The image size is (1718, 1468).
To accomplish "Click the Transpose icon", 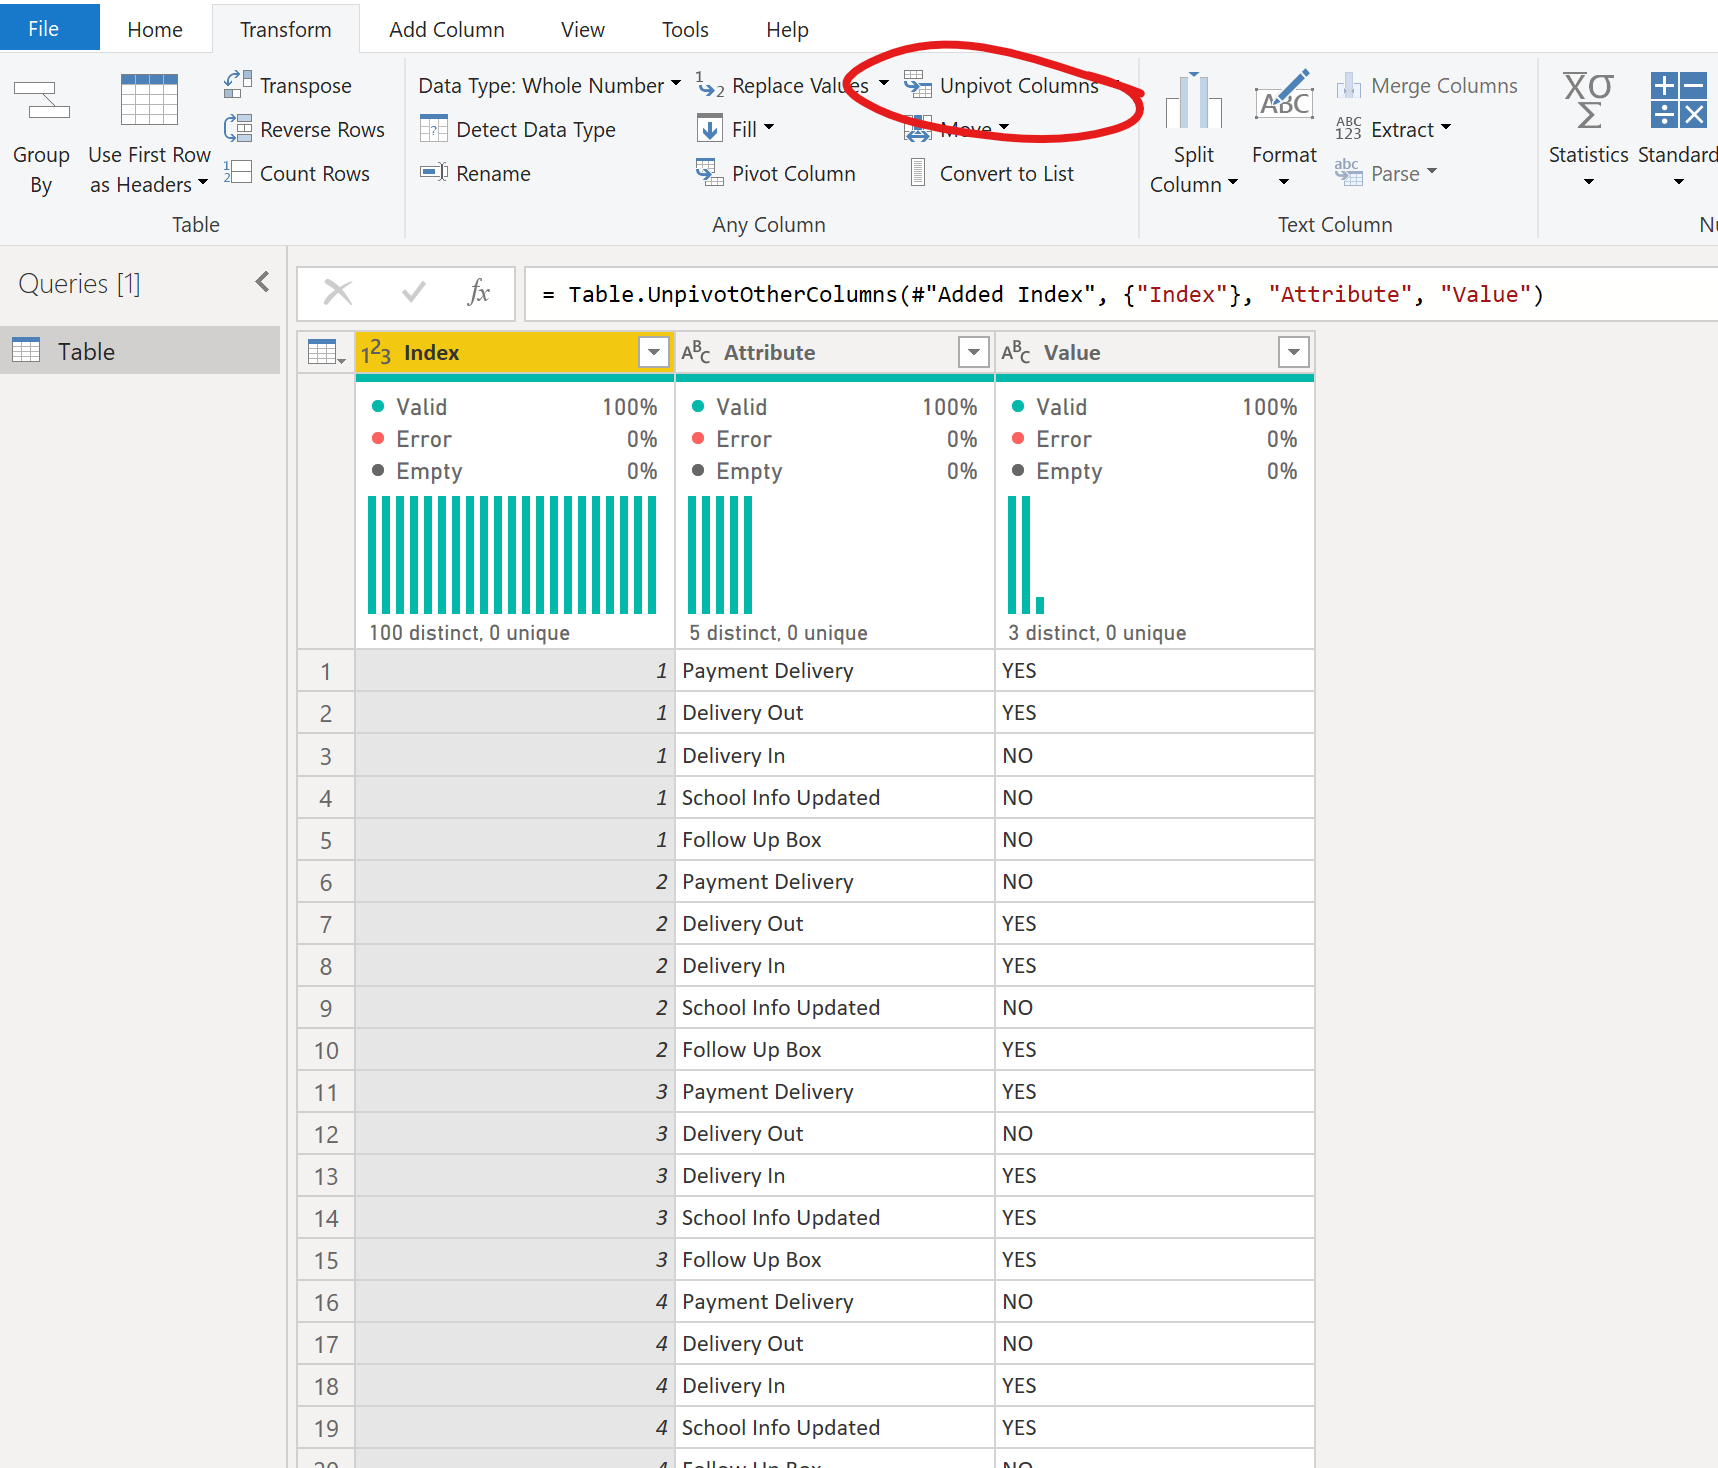I will click(x=237, y=85).
